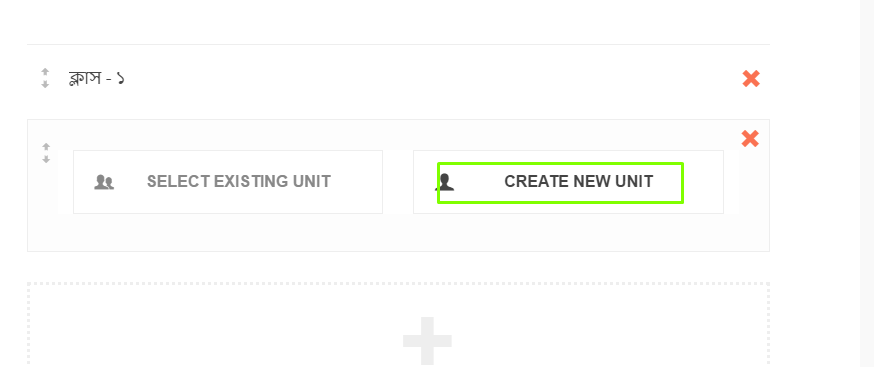Remove the ক্লাস - ১ row with red X

[x=751, y=79]
